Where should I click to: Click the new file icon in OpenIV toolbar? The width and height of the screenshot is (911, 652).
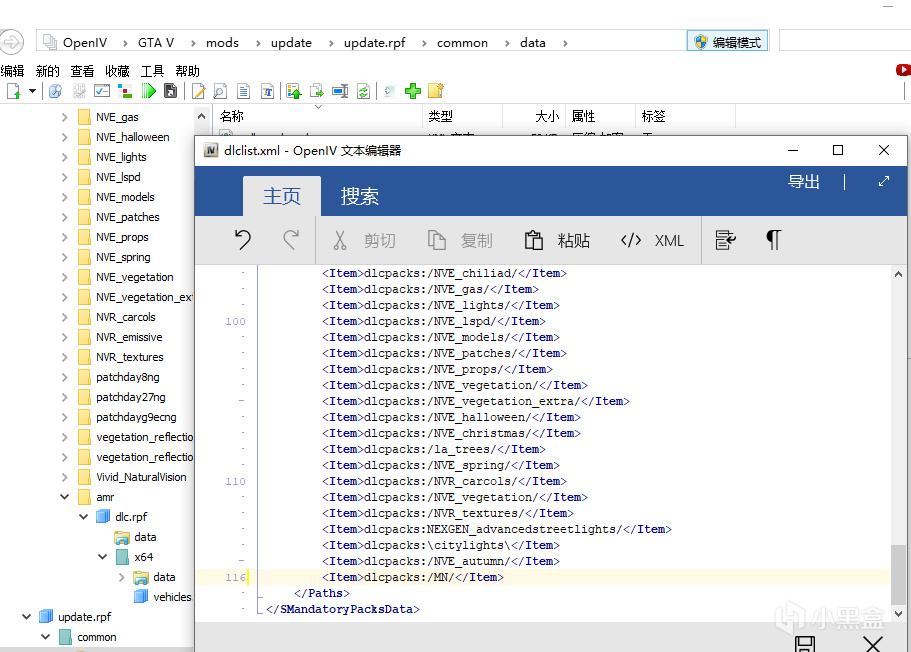[x=13, y=91]
